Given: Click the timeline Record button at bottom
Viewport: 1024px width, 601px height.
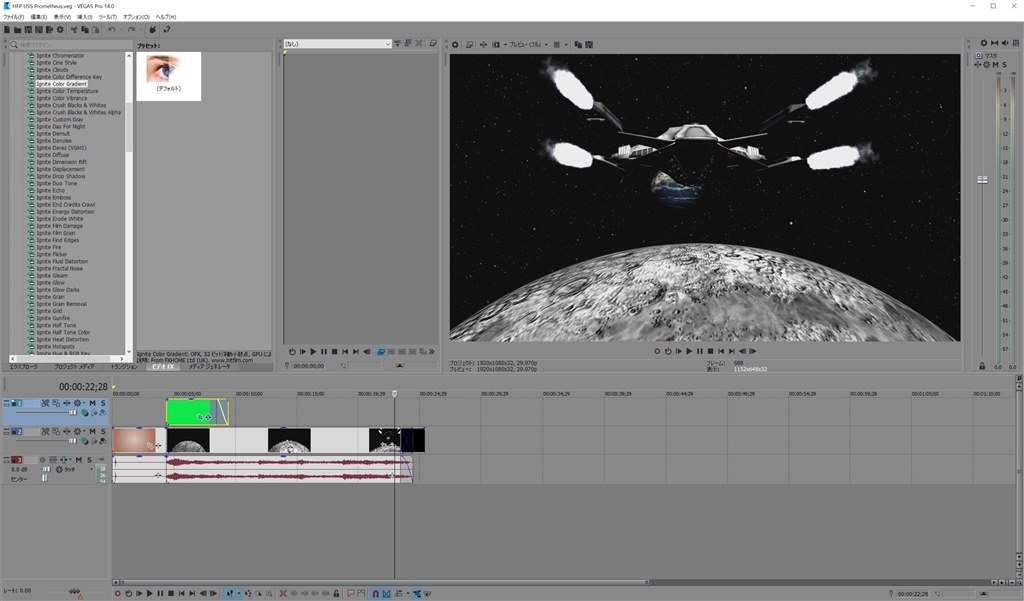Looking at the screenshot, I should [118, 593].
